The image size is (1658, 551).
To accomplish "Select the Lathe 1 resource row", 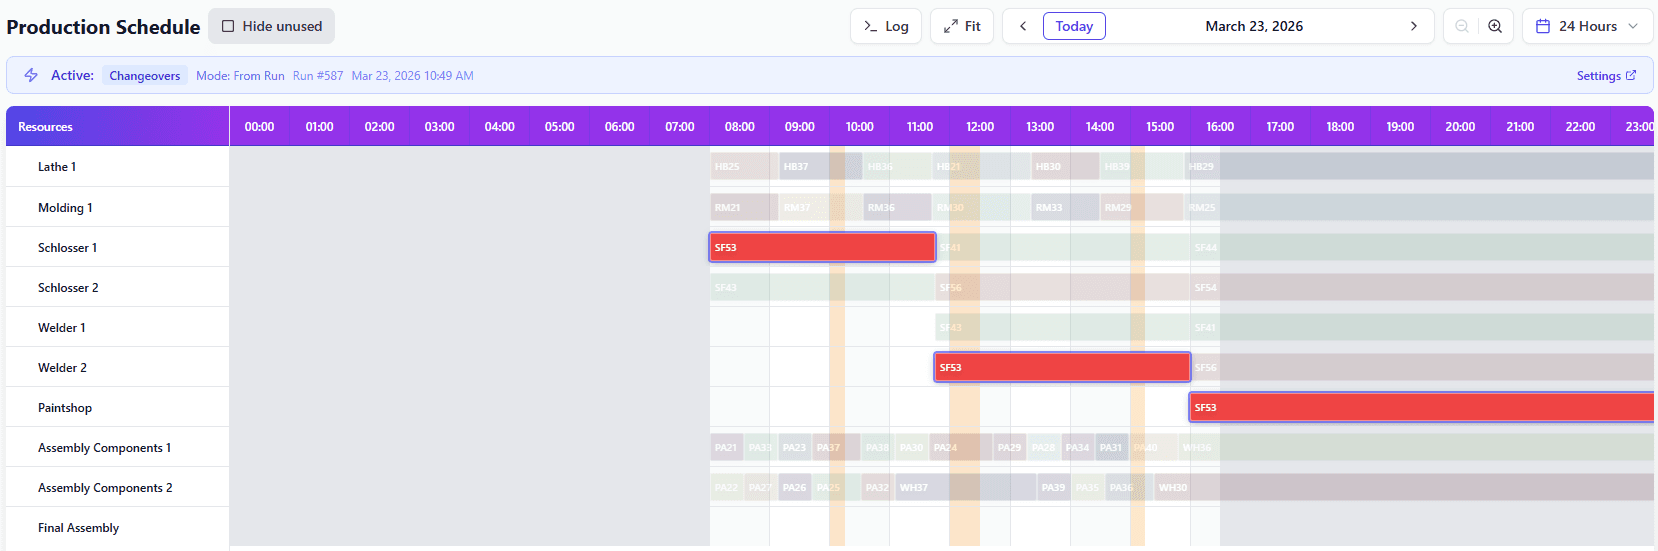I will pyautogui.click(x=57, y=167).
